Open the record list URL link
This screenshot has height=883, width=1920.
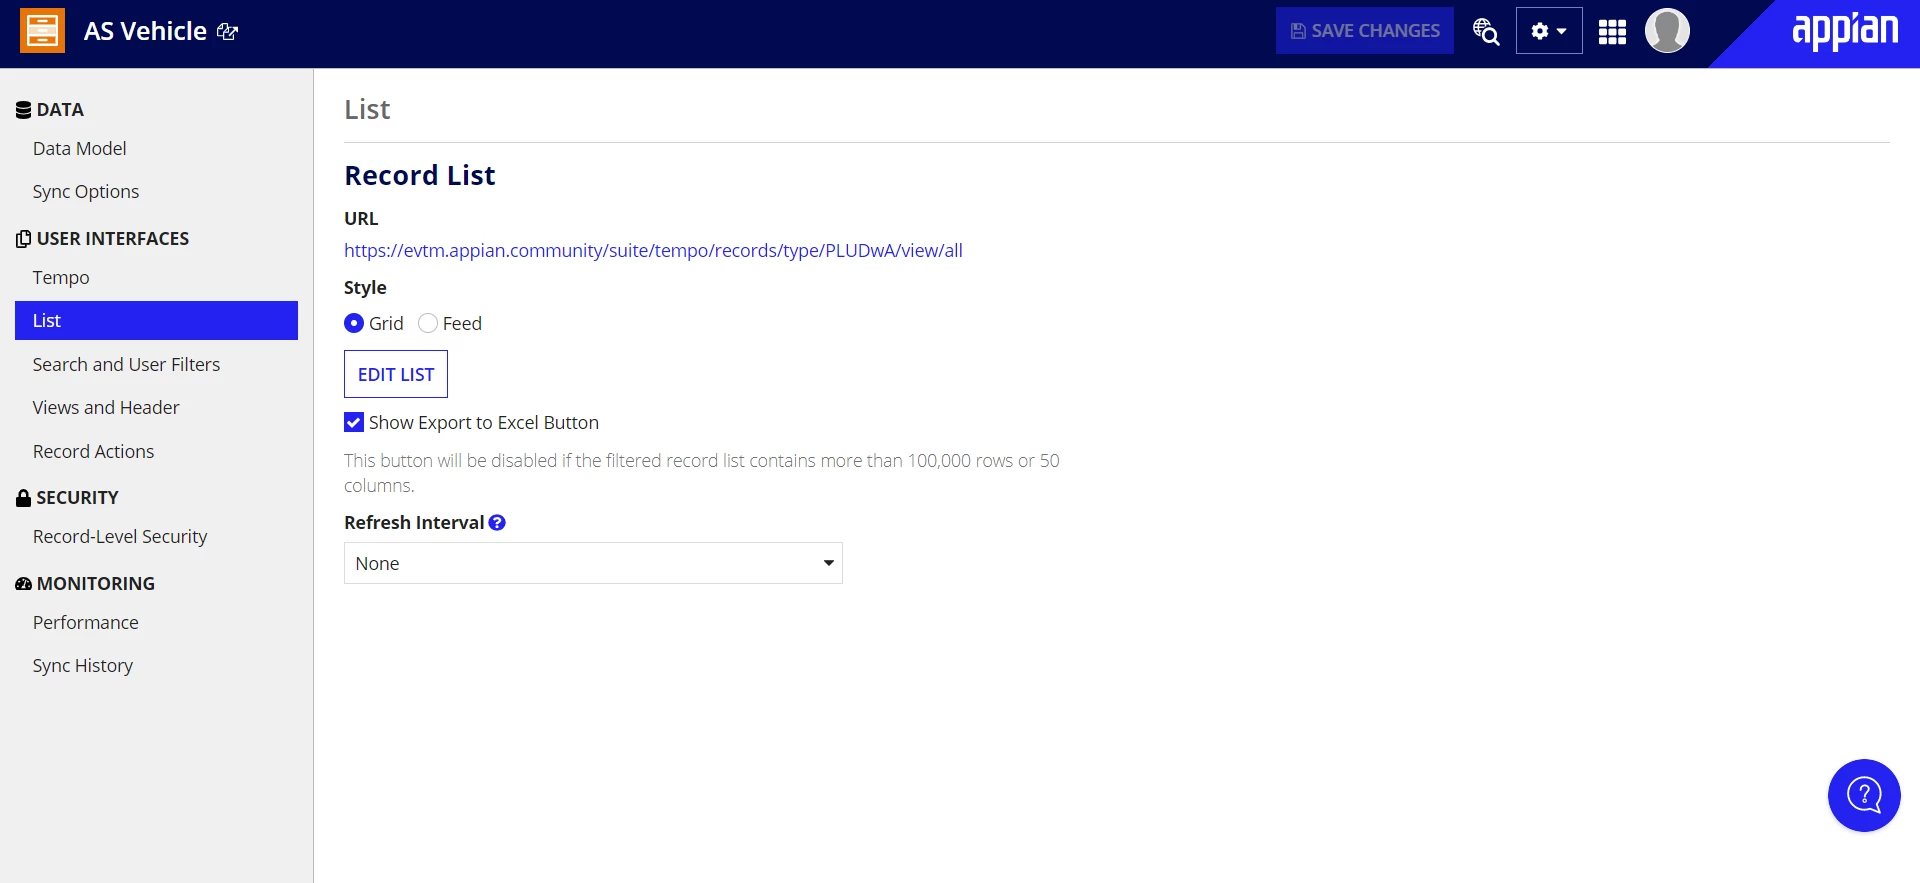tap(653, 250)
